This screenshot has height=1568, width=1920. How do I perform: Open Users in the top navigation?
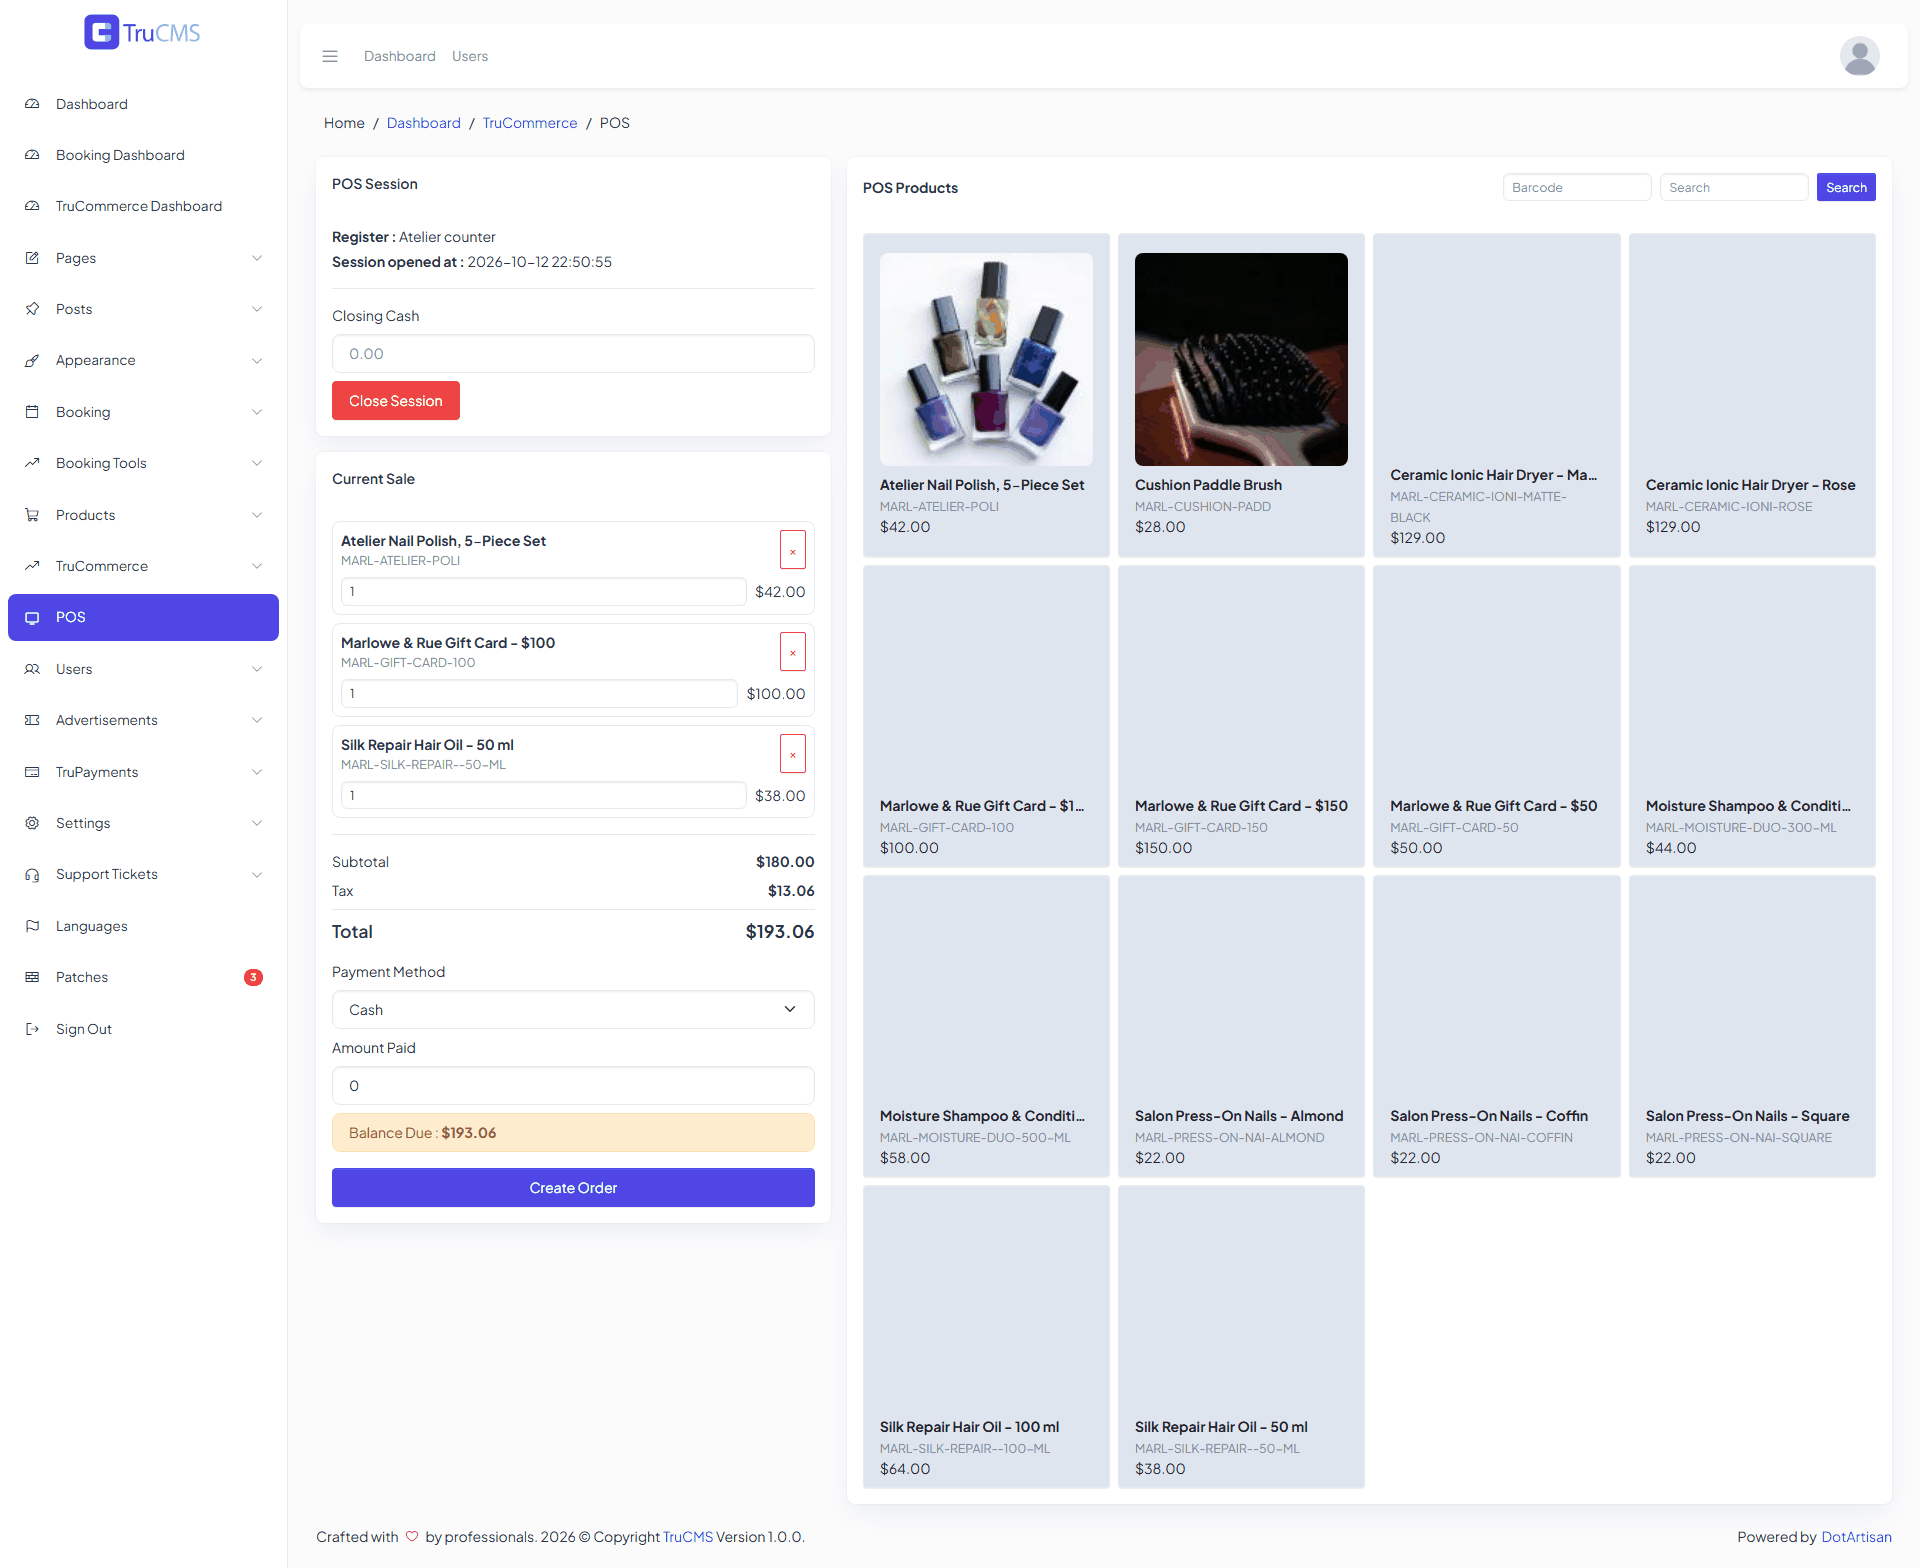coord(470,56)
